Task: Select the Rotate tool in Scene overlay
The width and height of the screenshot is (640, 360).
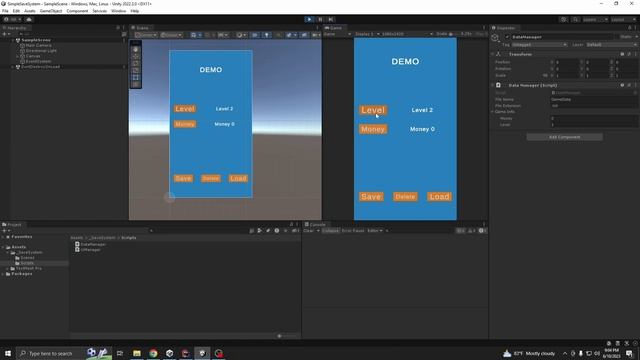Action: click(136, 63)
